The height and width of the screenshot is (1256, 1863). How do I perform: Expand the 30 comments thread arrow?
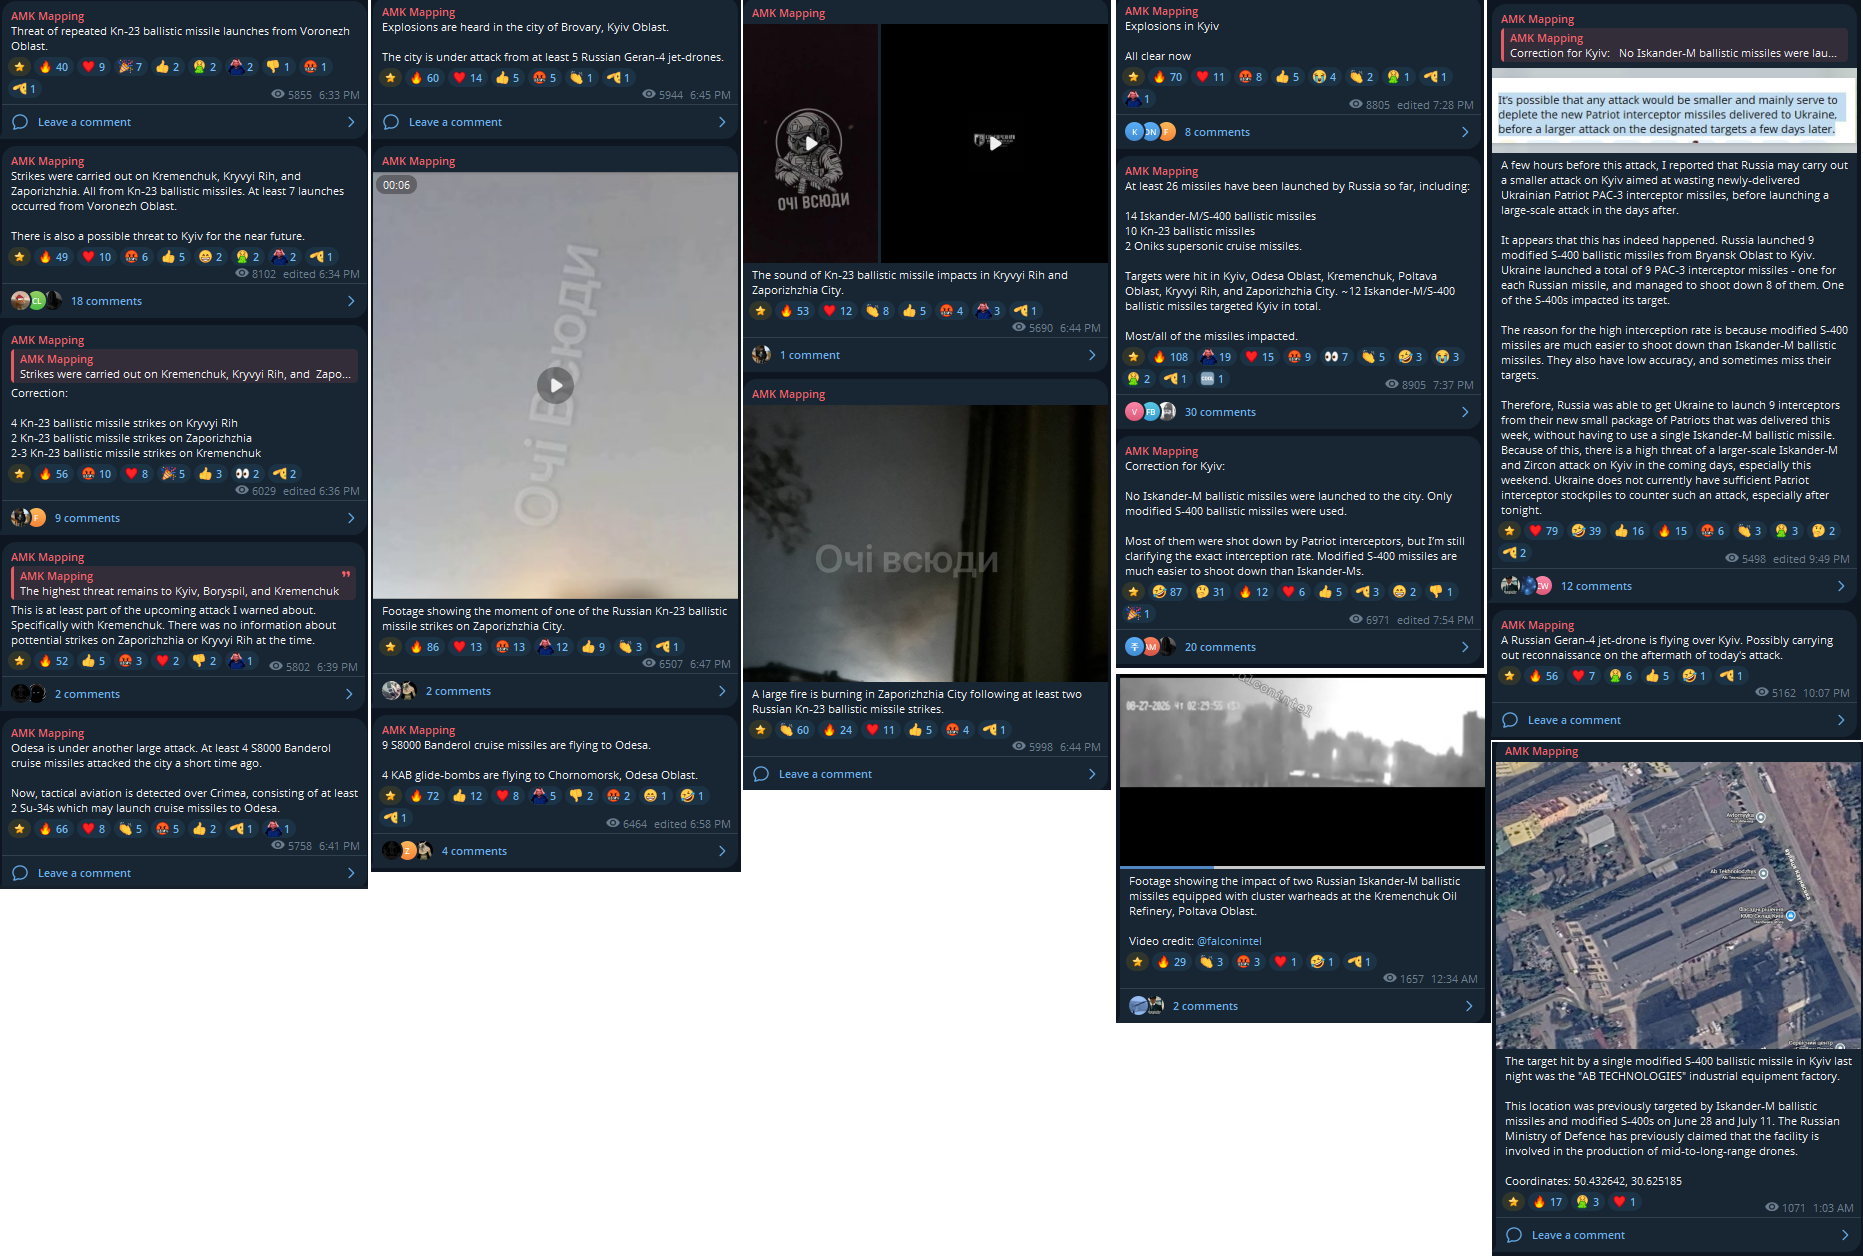click(x=1465, y=412)
